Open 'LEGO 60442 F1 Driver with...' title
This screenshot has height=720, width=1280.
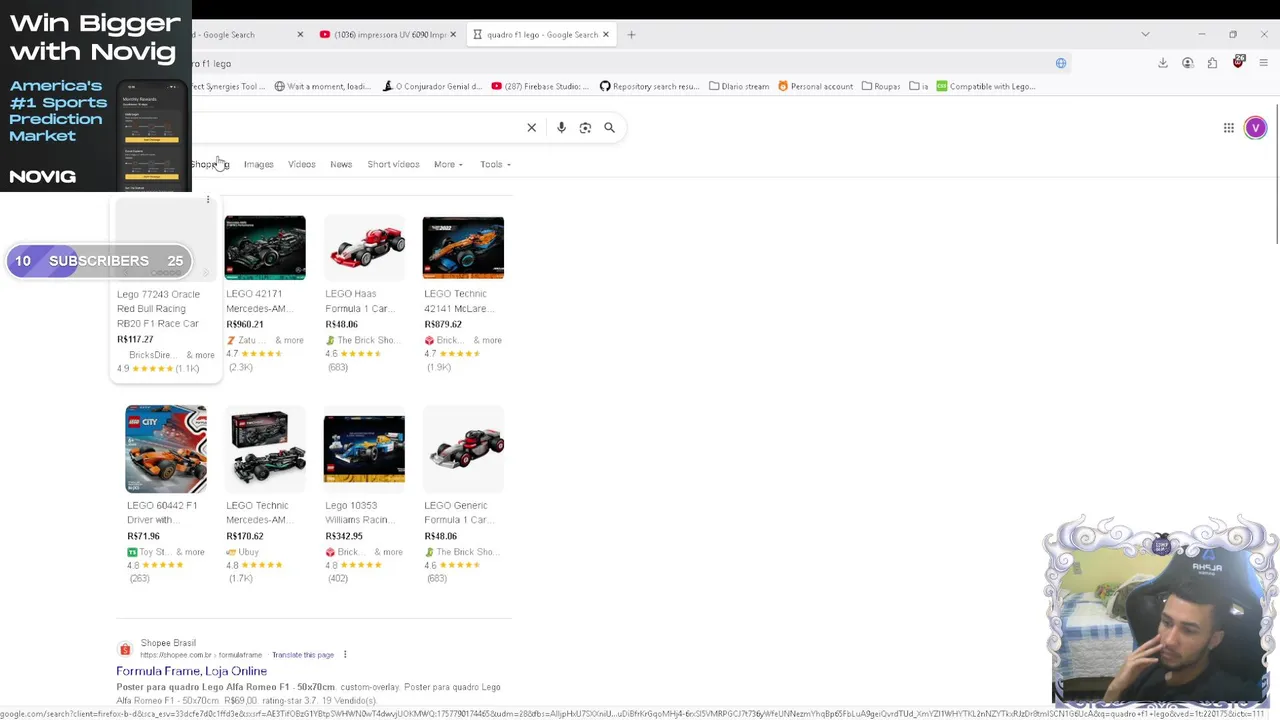point(162,512)
